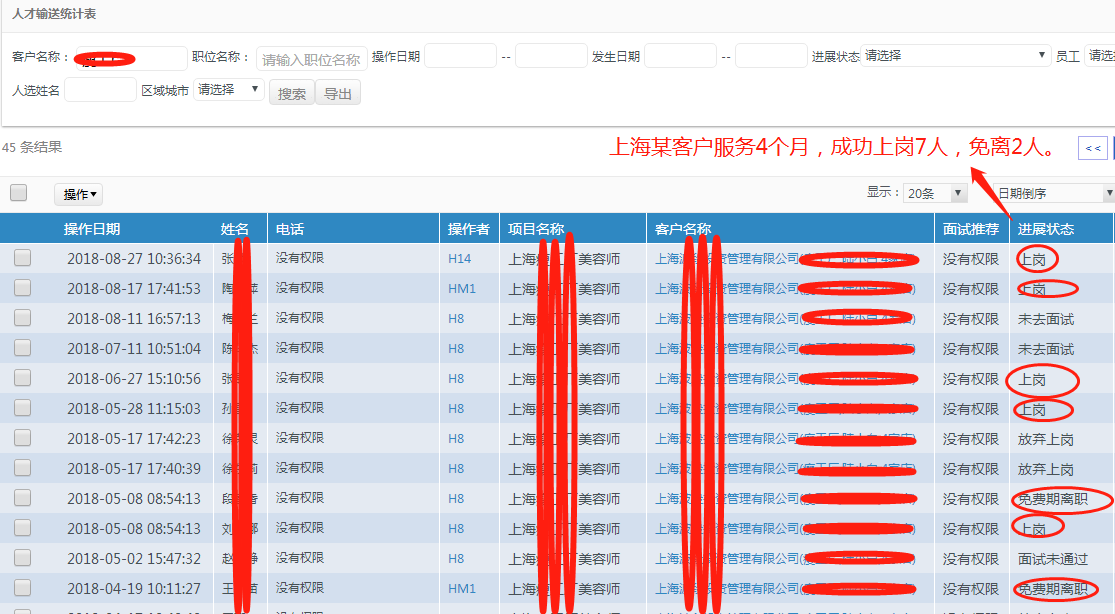Check the row dated 2018-06-27 15:10:56

click(x=23, y=377)
